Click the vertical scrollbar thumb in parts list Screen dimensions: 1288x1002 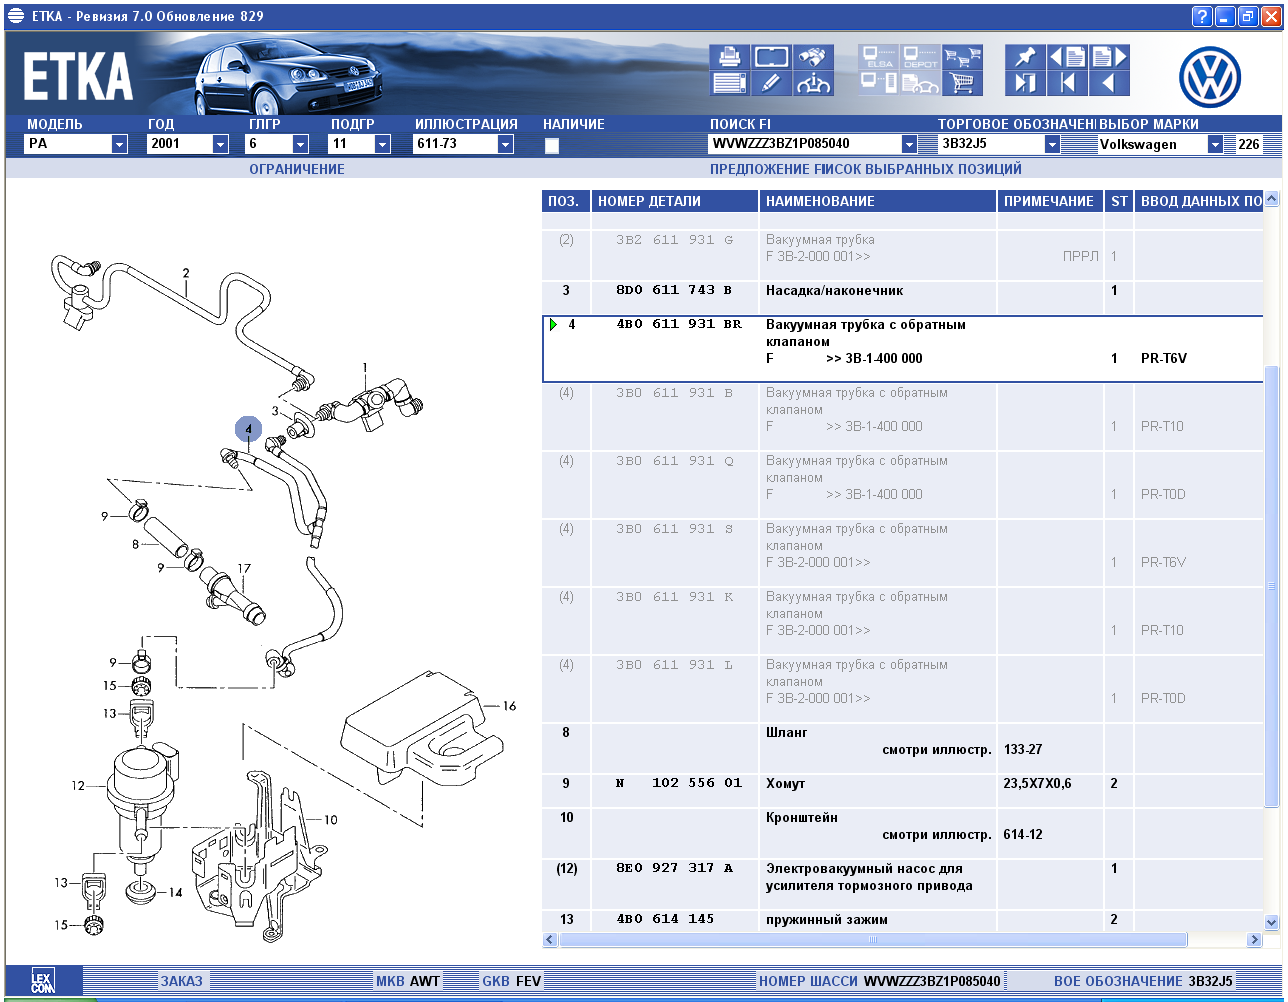click(1272, 585)
